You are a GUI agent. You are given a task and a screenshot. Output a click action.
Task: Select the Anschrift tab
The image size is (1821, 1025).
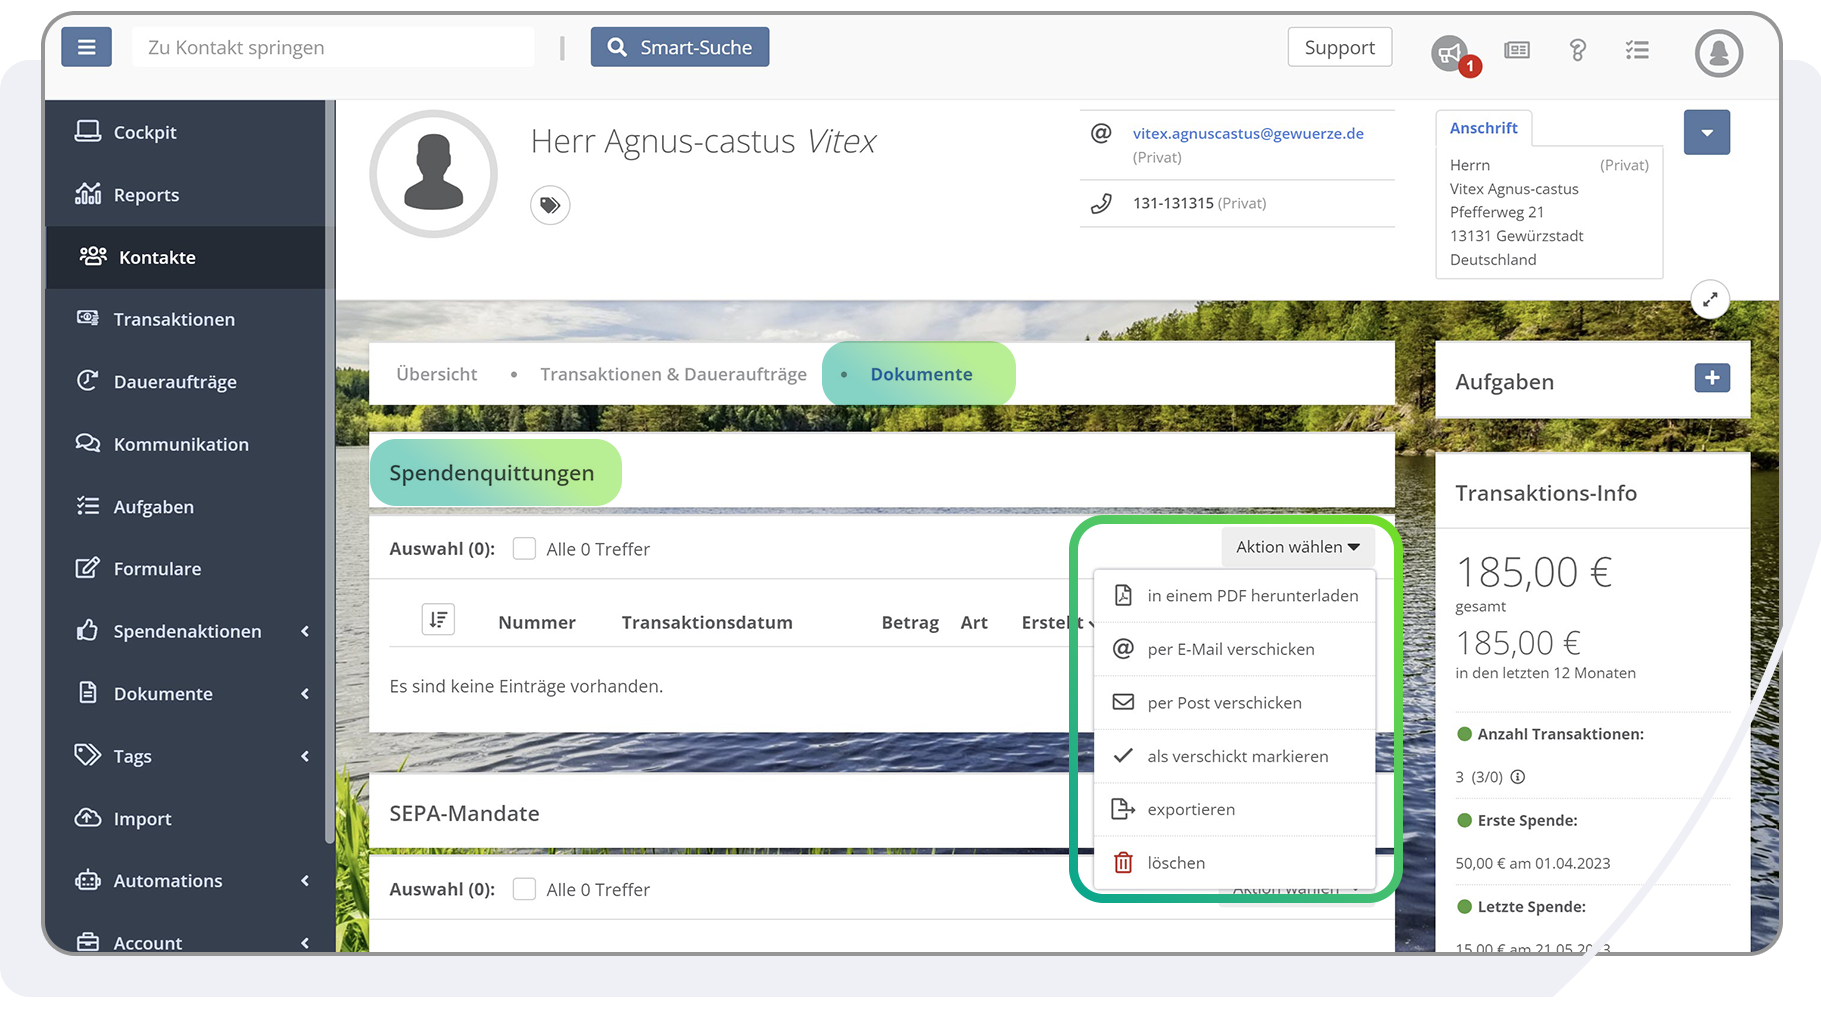[1484, 128]
